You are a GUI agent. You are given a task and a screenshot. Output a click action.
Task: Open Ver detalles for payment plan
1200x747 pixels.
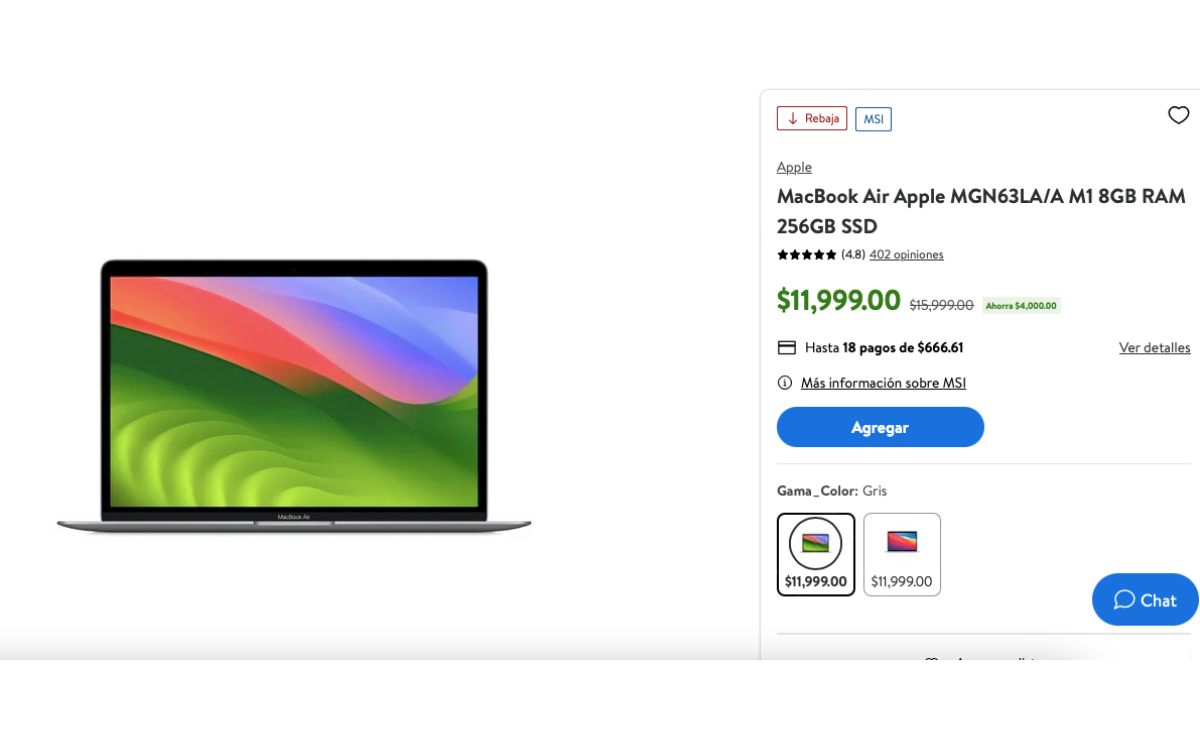pyautogui.click(x=1154, y=348)
